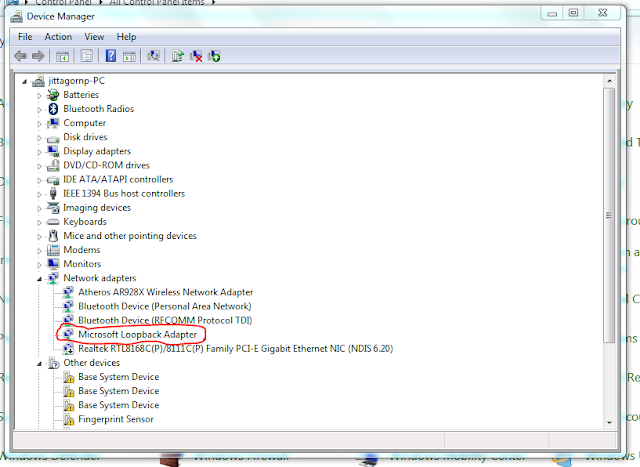Expand the Batteries node

point(39,96)
